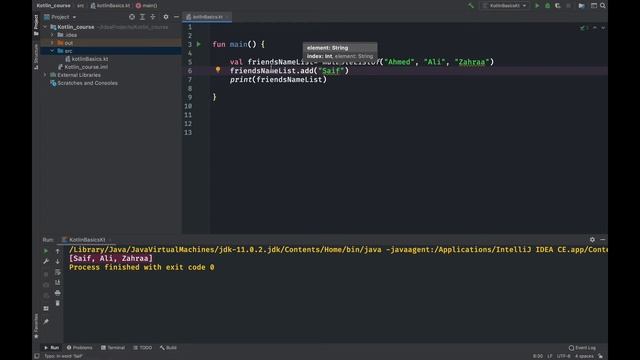Viewport: 640px width, 360px height.
Task: Expand the out folder
Action: tap(52, 43)
